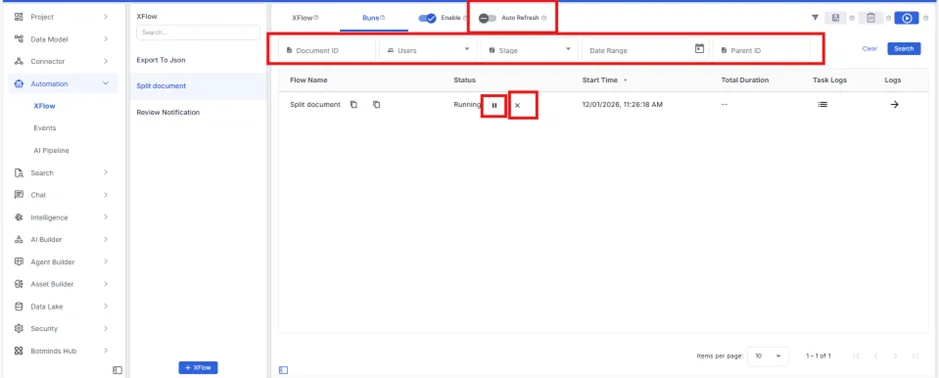Open the Items per page dropdown
Image resolution: width=939 pixels, height=378 pixels.
pyautogui.click(x=768, y=356)
